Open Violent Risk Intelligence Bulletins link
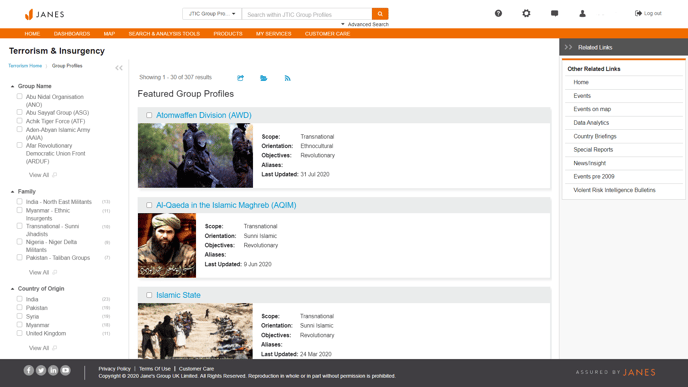 click(x=614, y=190)
